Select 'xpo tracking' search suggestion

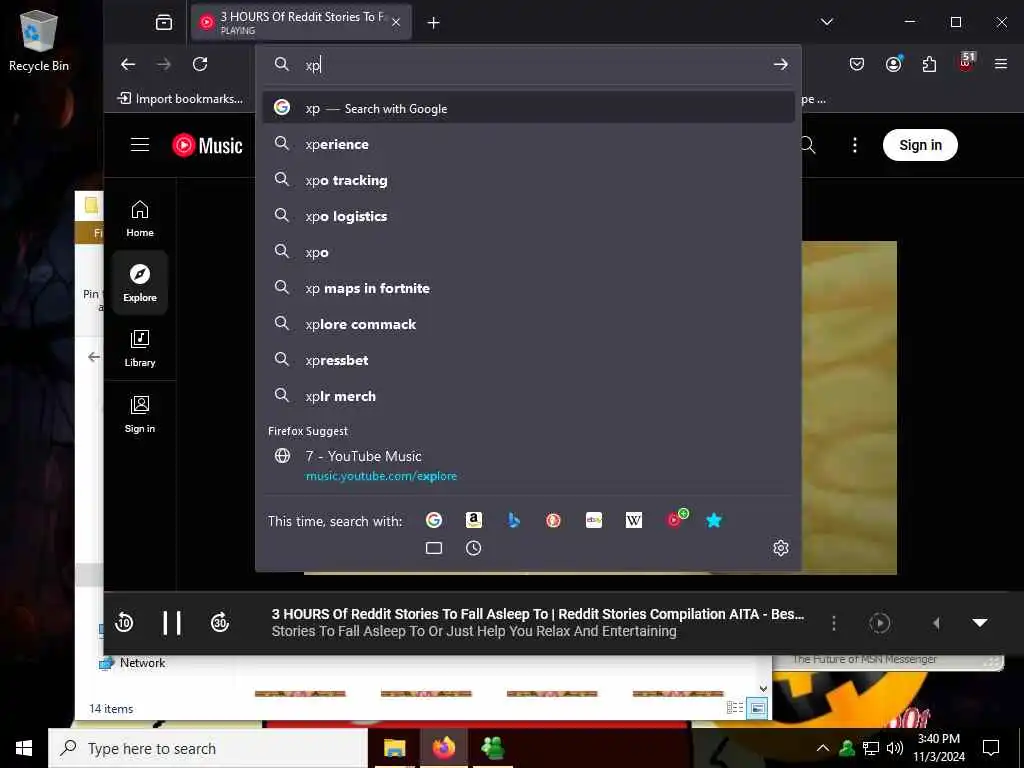[x=528, y=180]
